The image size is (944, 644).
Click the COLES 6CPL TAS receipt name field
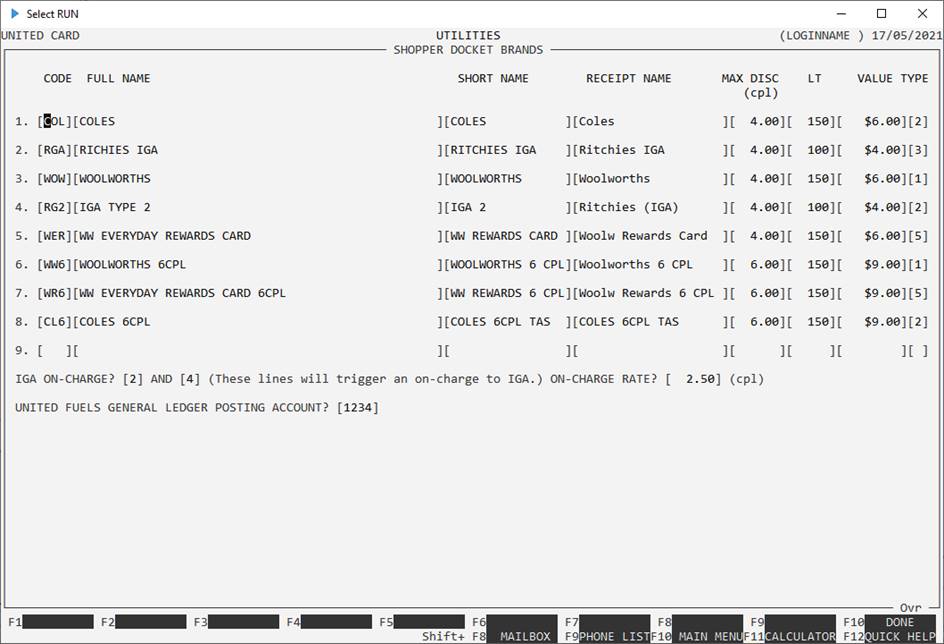pyautogui.click(x=650, y=321)
